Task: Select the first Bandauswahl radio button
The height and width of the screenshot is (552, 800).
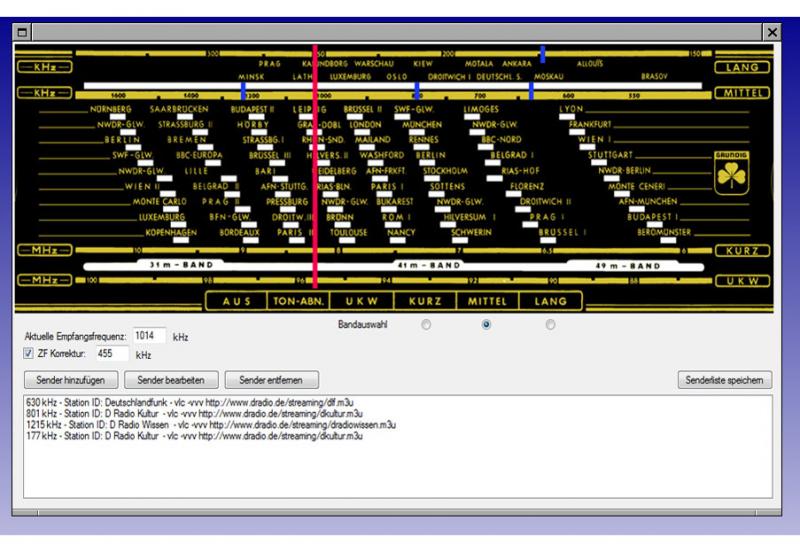Action: pyautogui.click(x=427, y=325)
